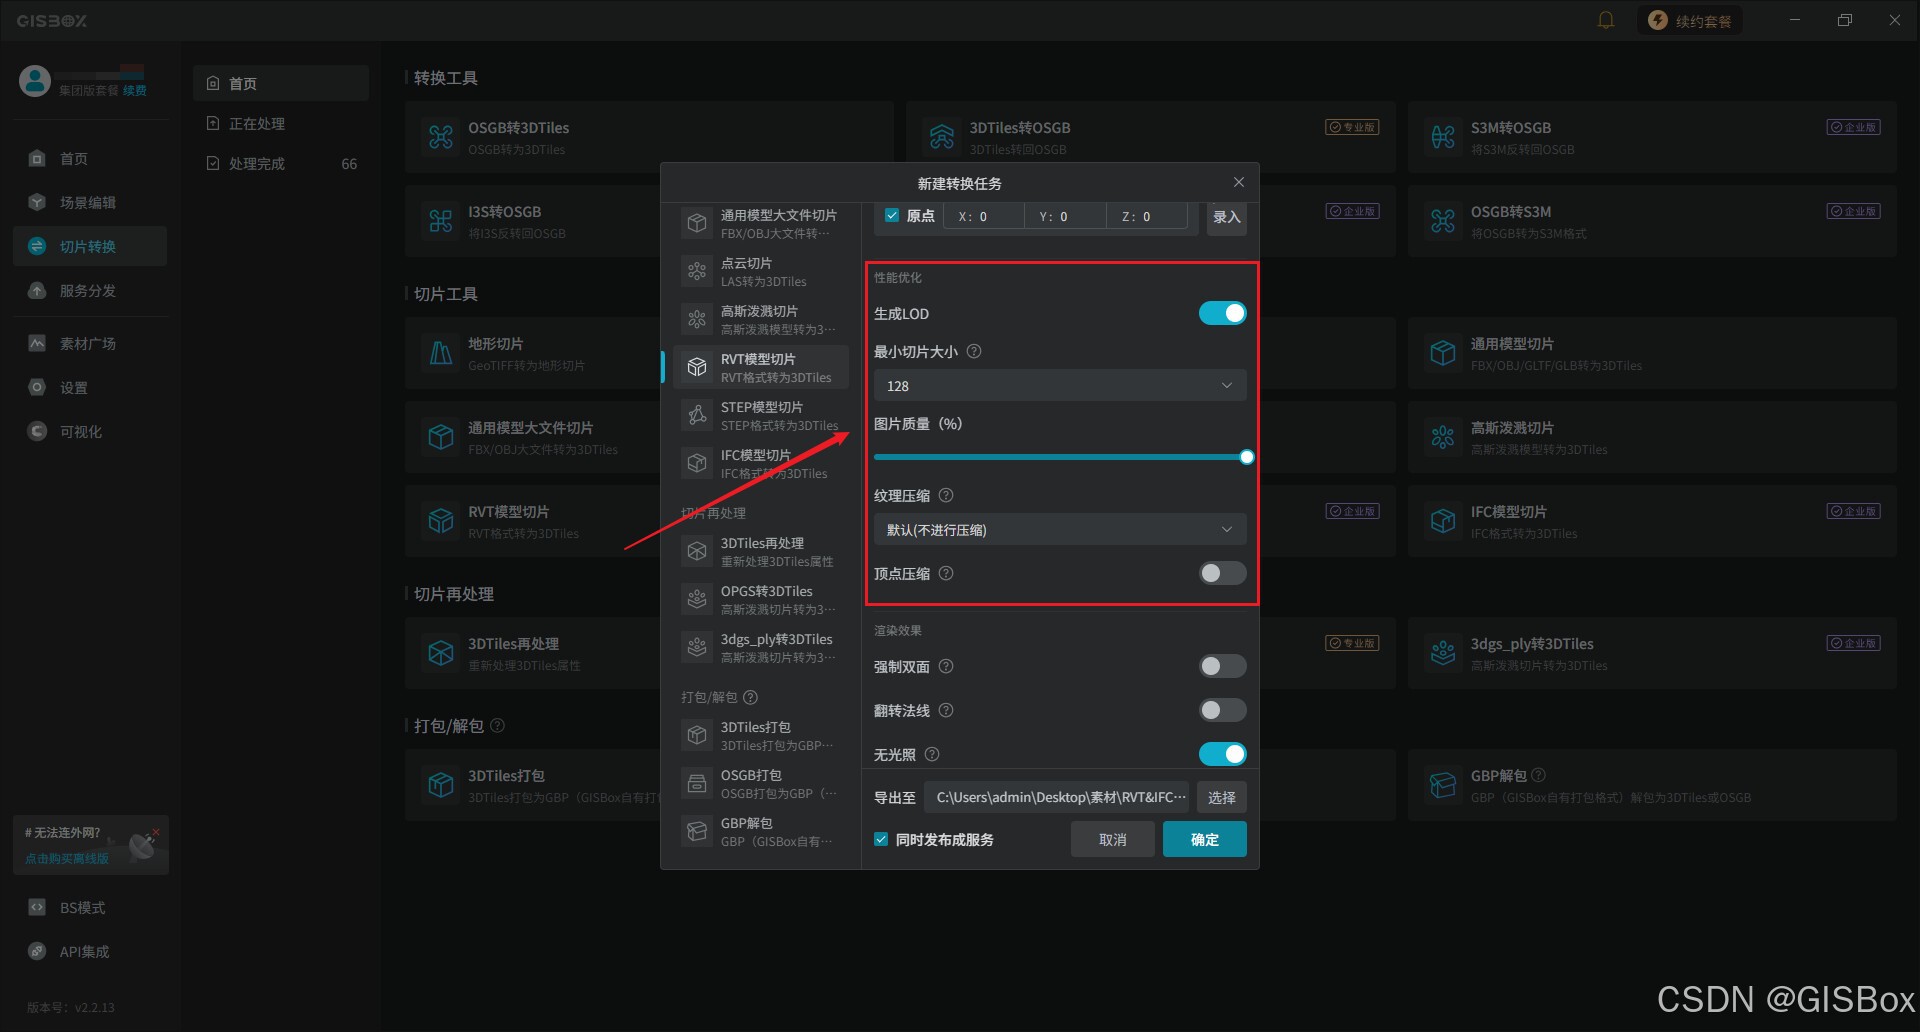Enable the 顶点压缩 toggle
Viewport: 1920px width, 1032px height.
pos(1222,573)
